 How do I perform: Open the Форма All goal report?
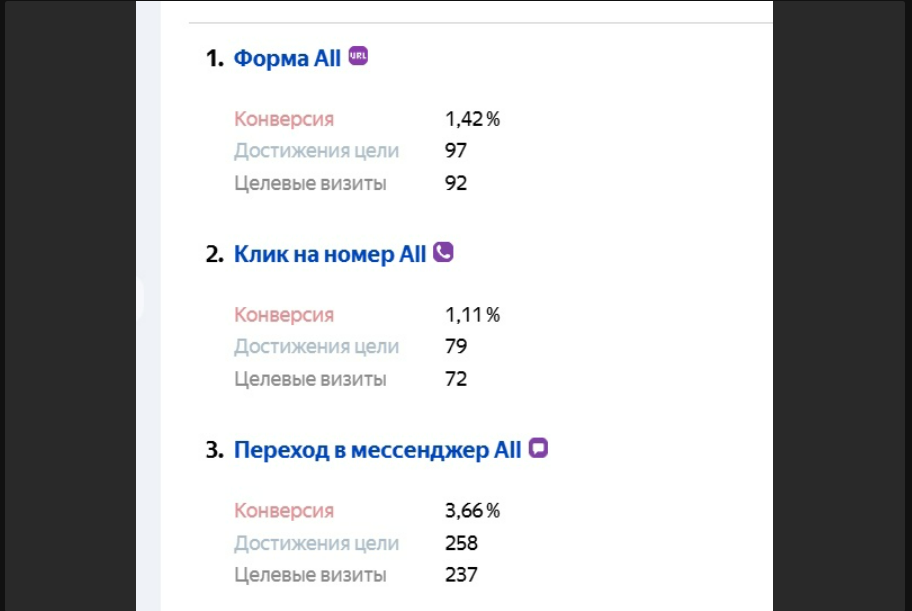[287, 58]
